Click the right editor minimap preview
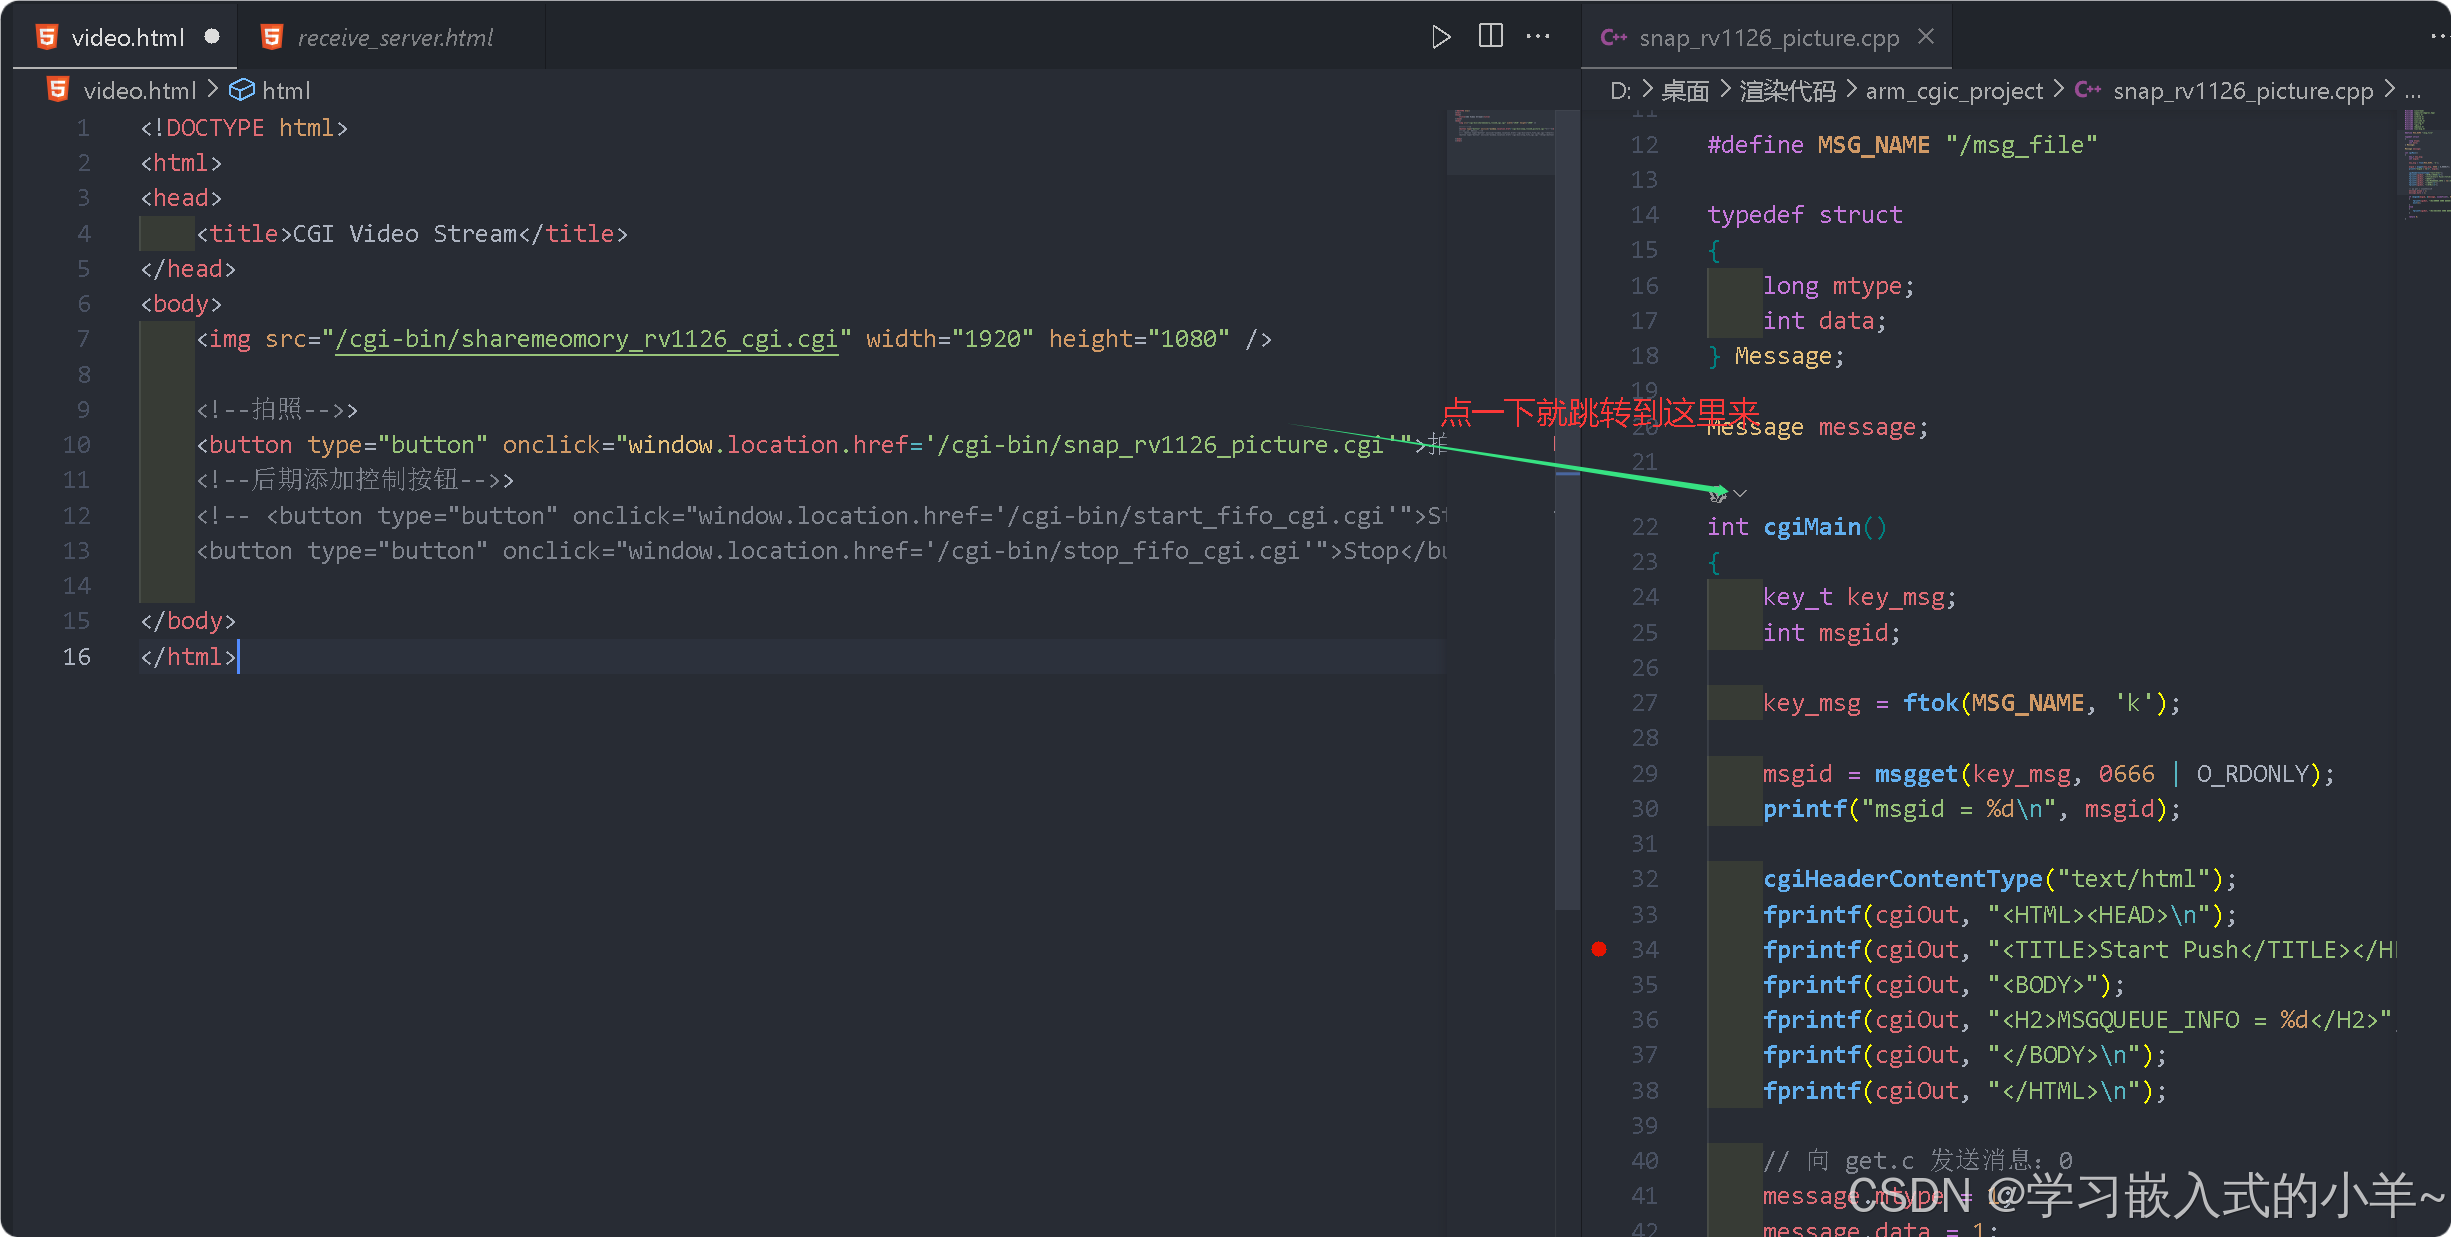The width and height of the screenshot is (2451, 1237). pyautogui.click(x=2424, y=160)
